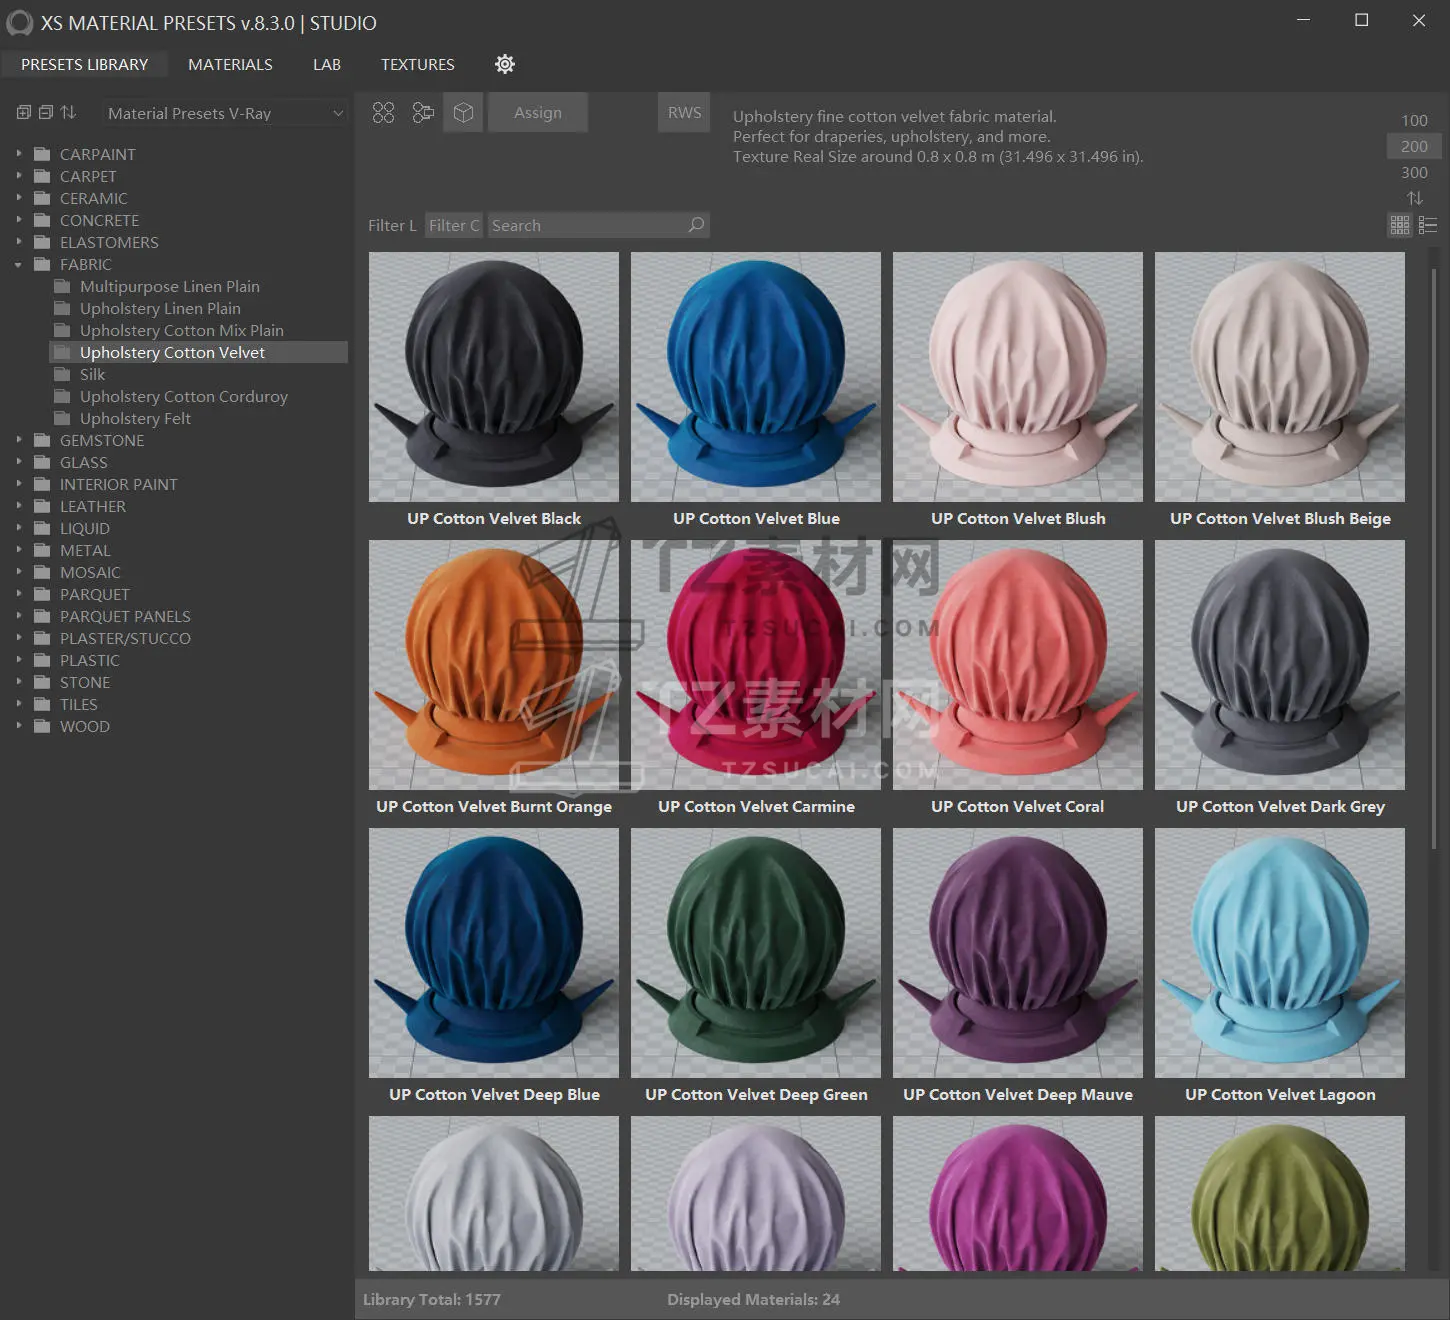
Task: Collapse the FABRIC folder arrow
Action: 19,265
